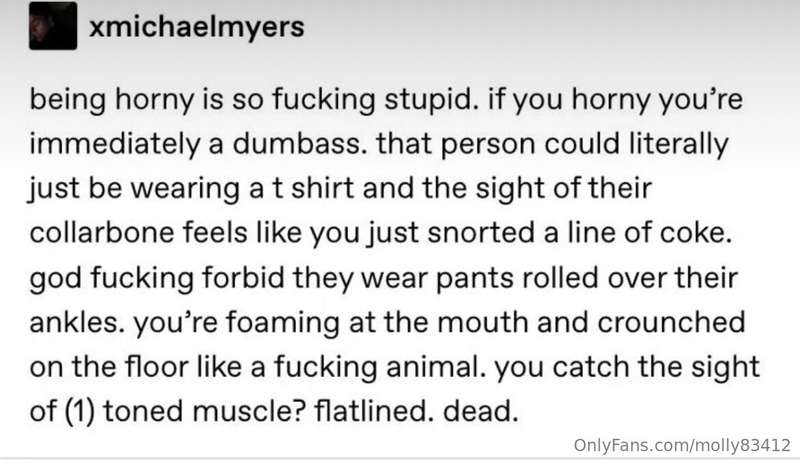Click the word "immediately" in the post
The width and height of the screenshot is (800, 464).
(115, 145)
